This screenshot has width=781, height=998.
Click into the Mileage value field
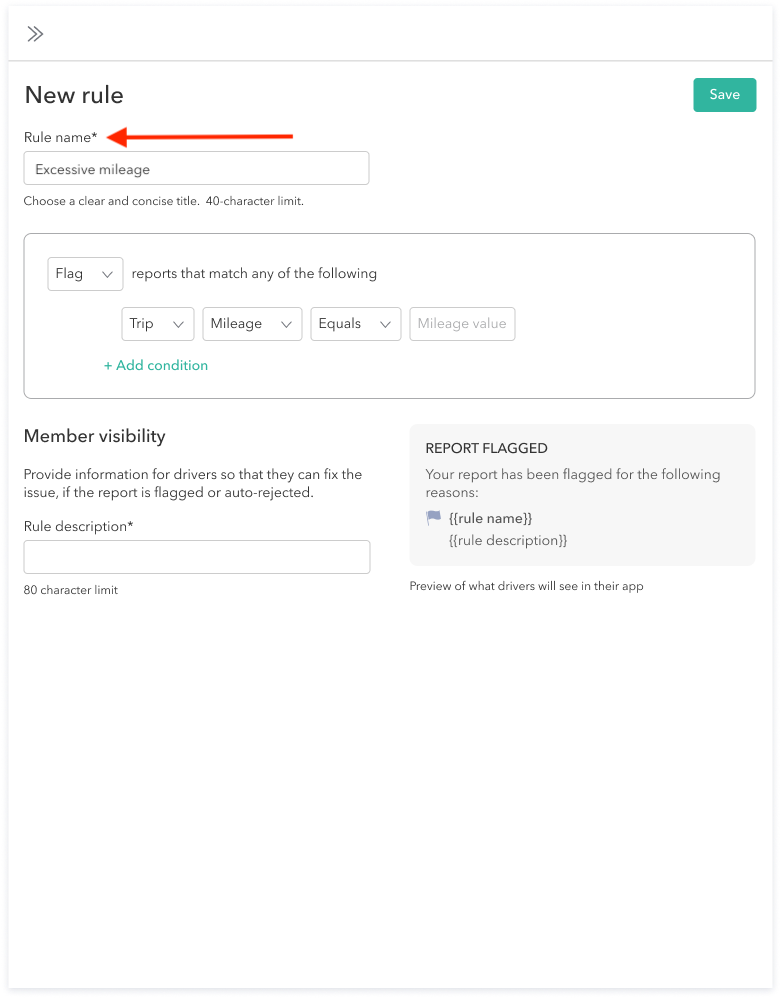point(462,324)
